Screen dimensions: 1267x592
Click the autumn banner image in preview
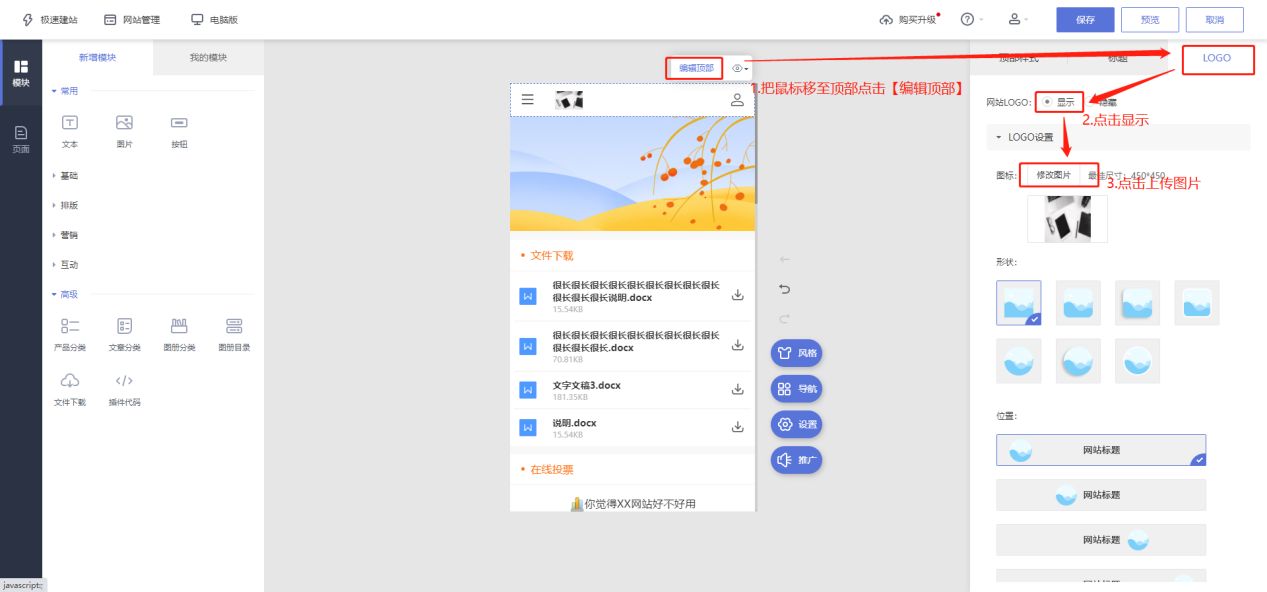click(x=633, y=174)
